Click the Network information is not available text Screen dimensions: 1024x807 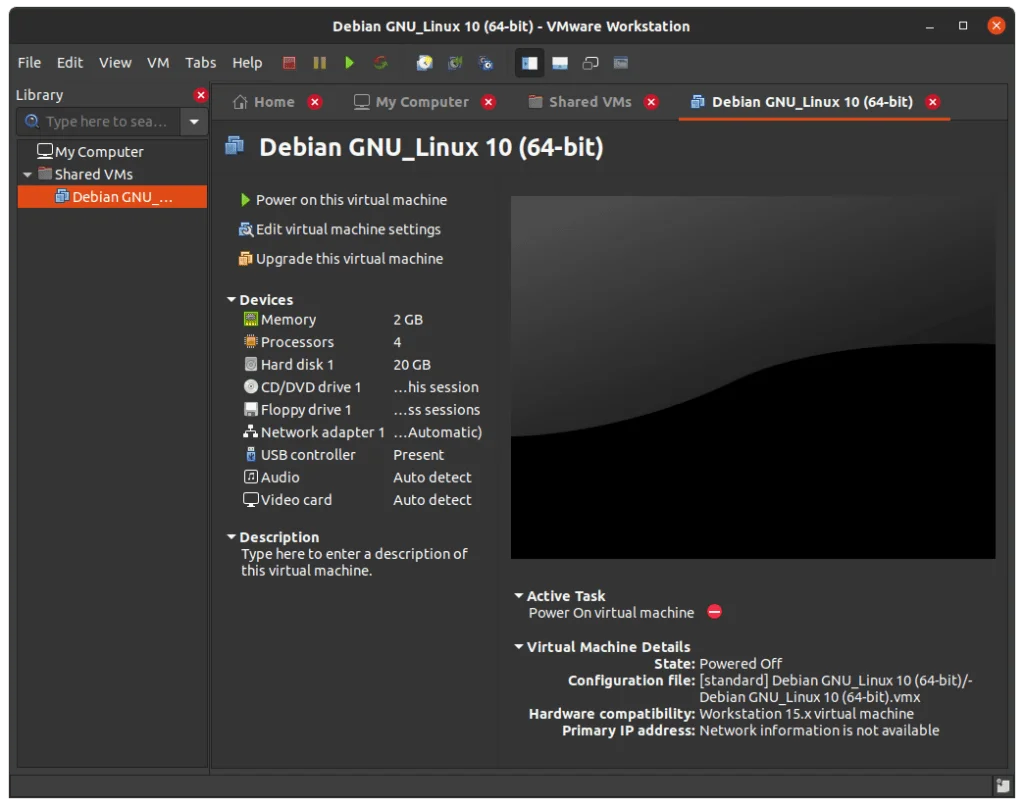coord(819,731)
